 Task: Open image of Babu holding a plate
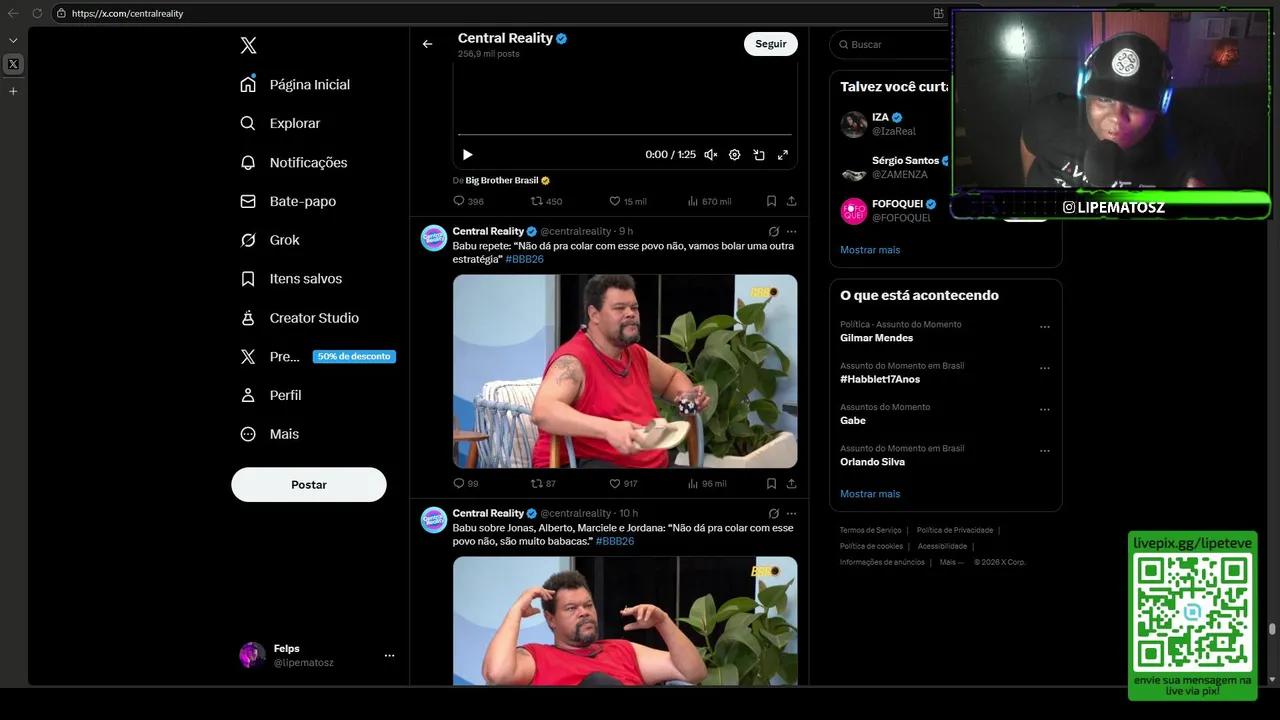pos(625,371)
